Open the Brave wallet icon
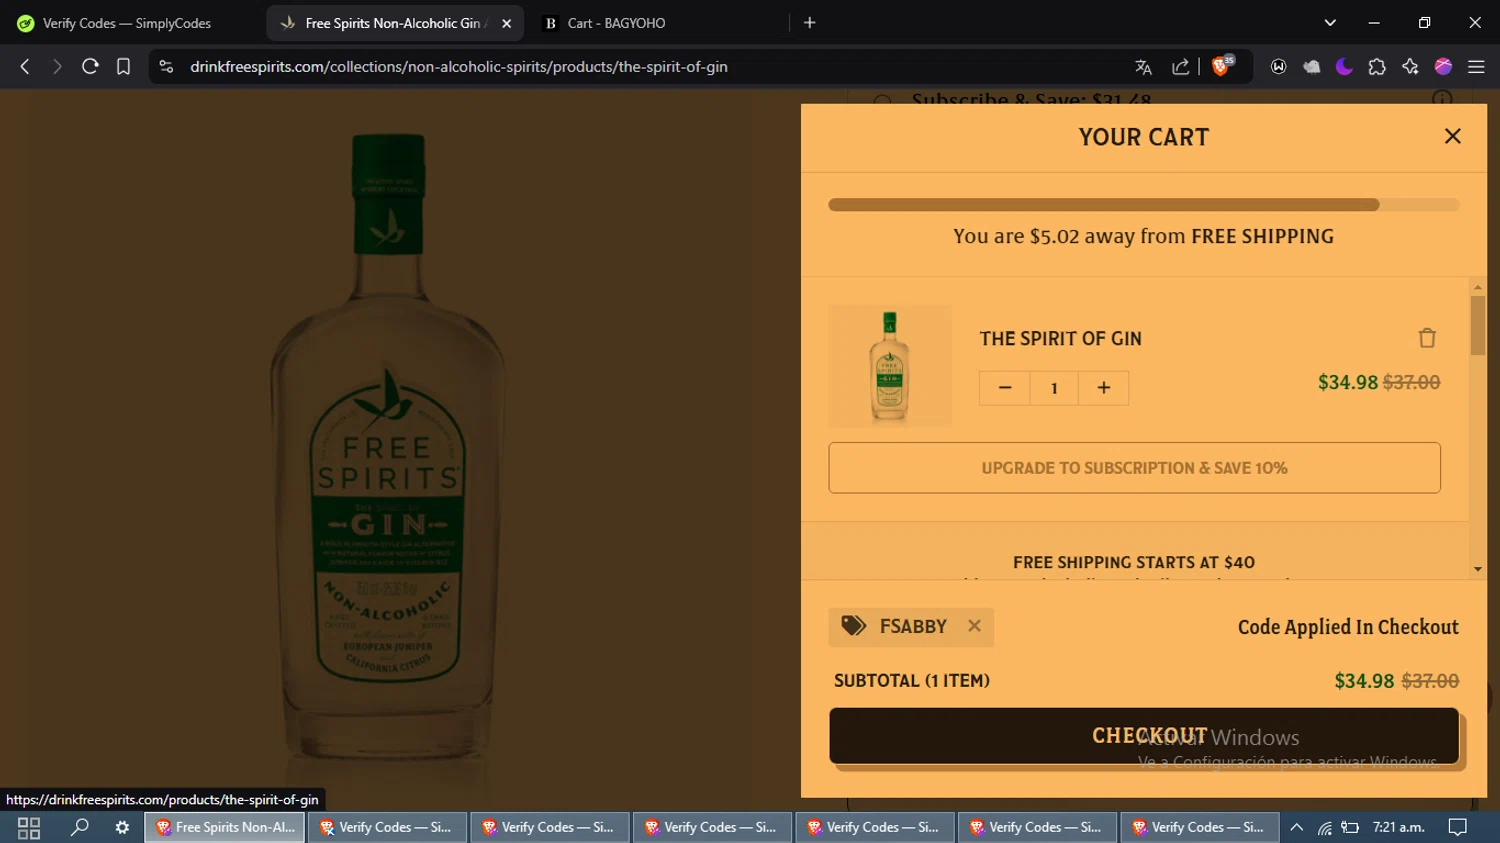Viewport: 1500px width, 843px height. pyautogui.click(x=1278, y=67)
